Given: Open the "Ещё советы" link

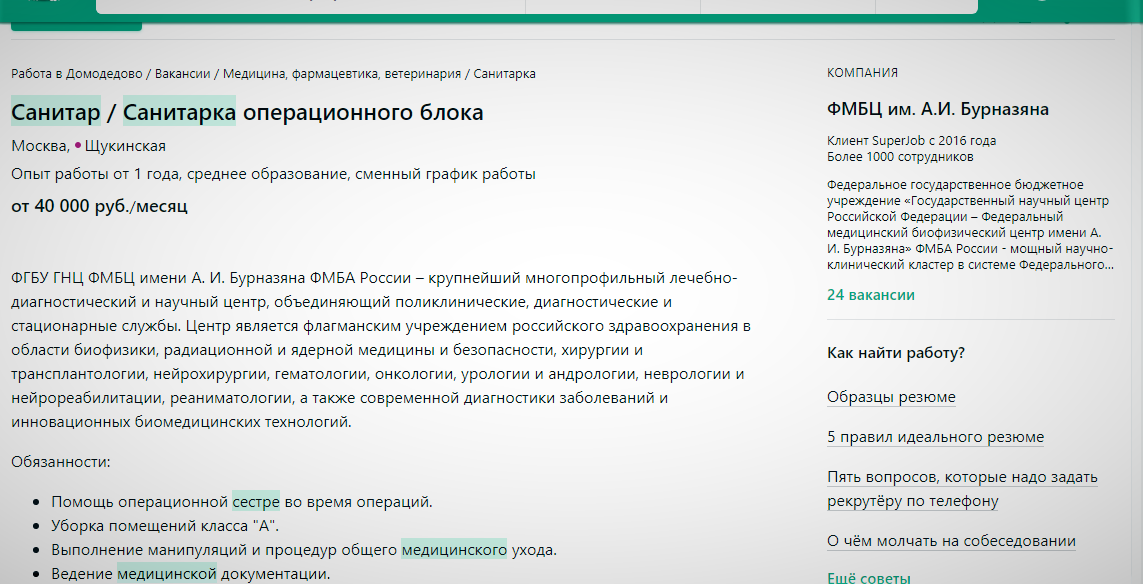Looking at the screenshot, I should pyautogui.click(x=869, y=576).
